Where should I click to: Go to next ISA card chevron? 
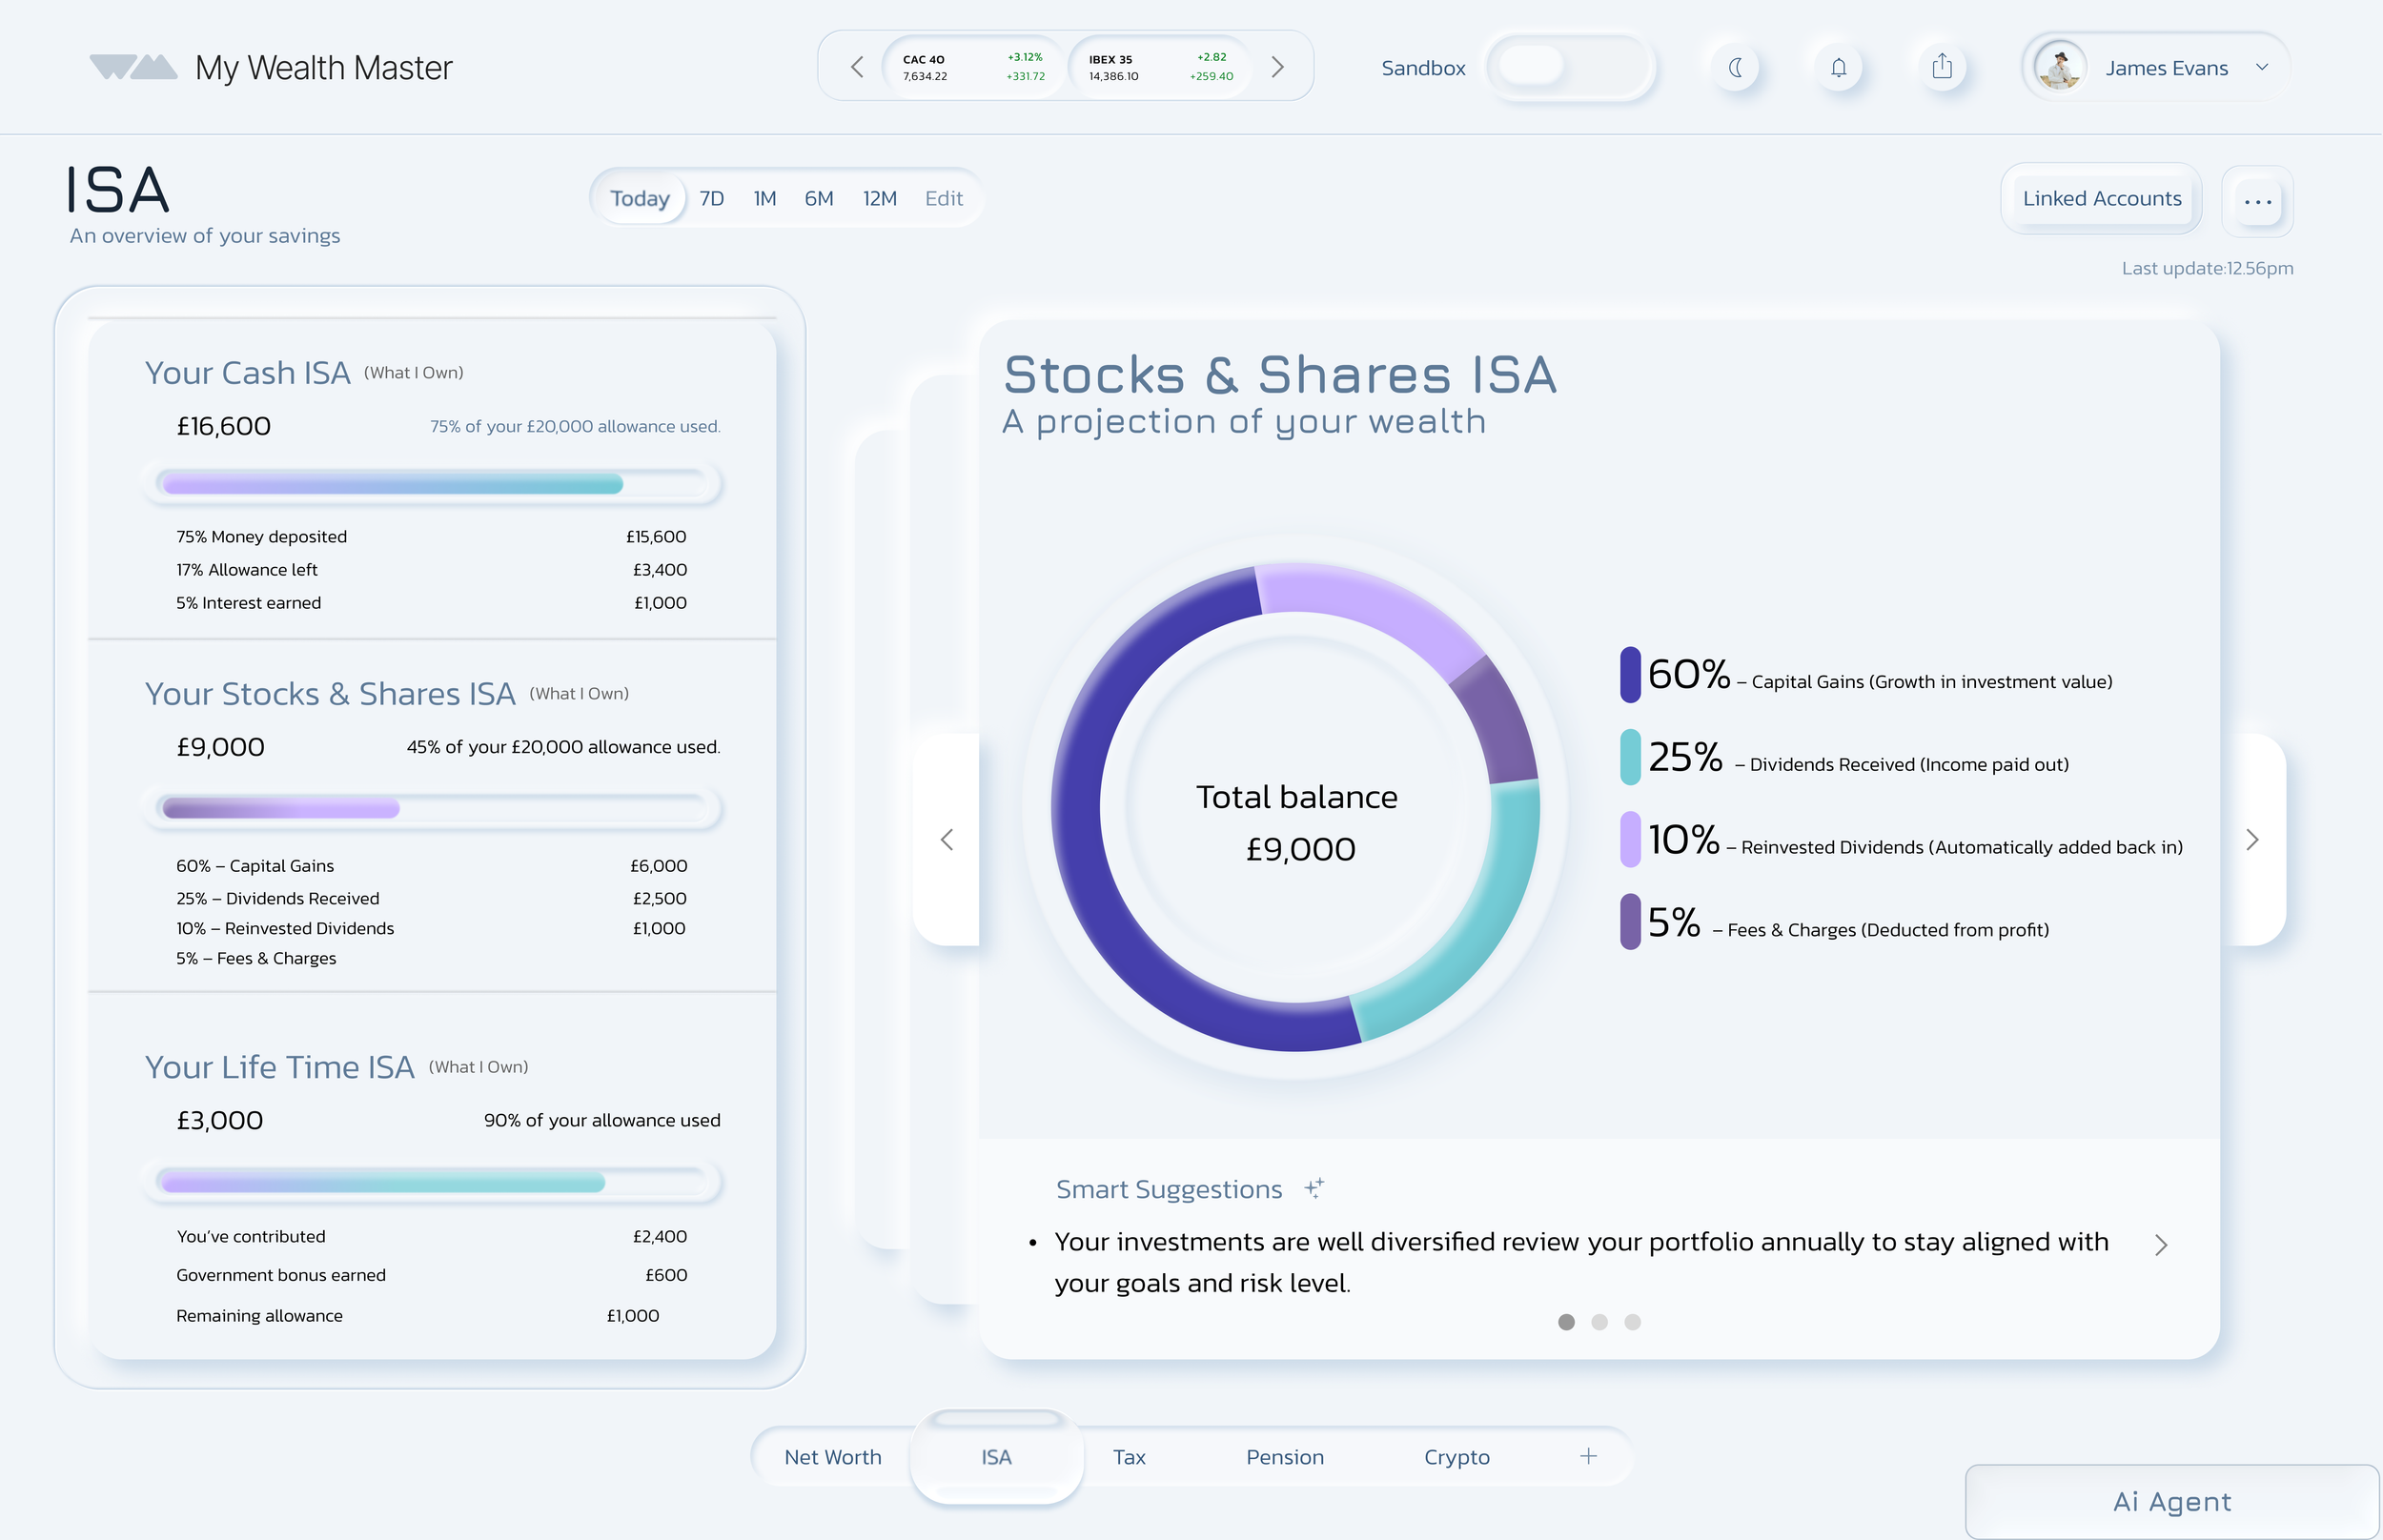[2252, 840]
